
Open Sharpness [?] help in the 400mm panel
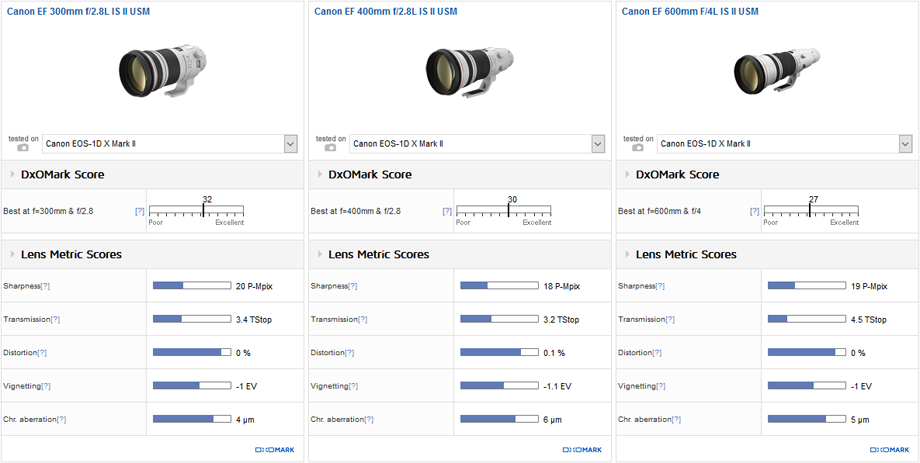click(x=353, y=286)
